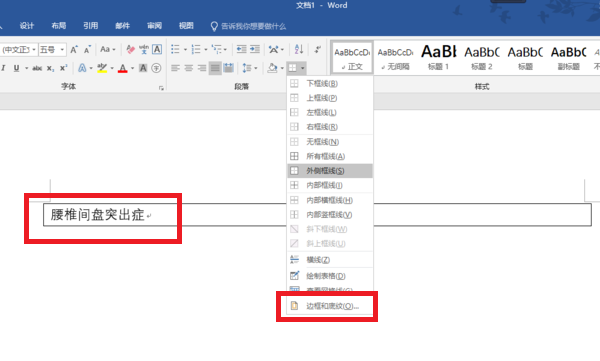Click the Clear Formatting eraser icon
The image size is (600, 361).
pos(130,49)
